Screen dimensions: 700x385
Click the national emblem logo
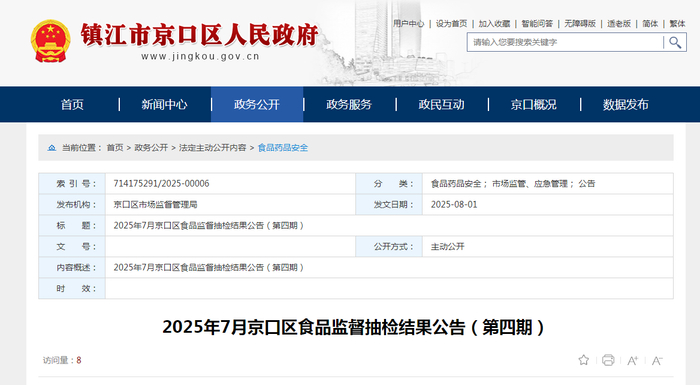point(51,41)
